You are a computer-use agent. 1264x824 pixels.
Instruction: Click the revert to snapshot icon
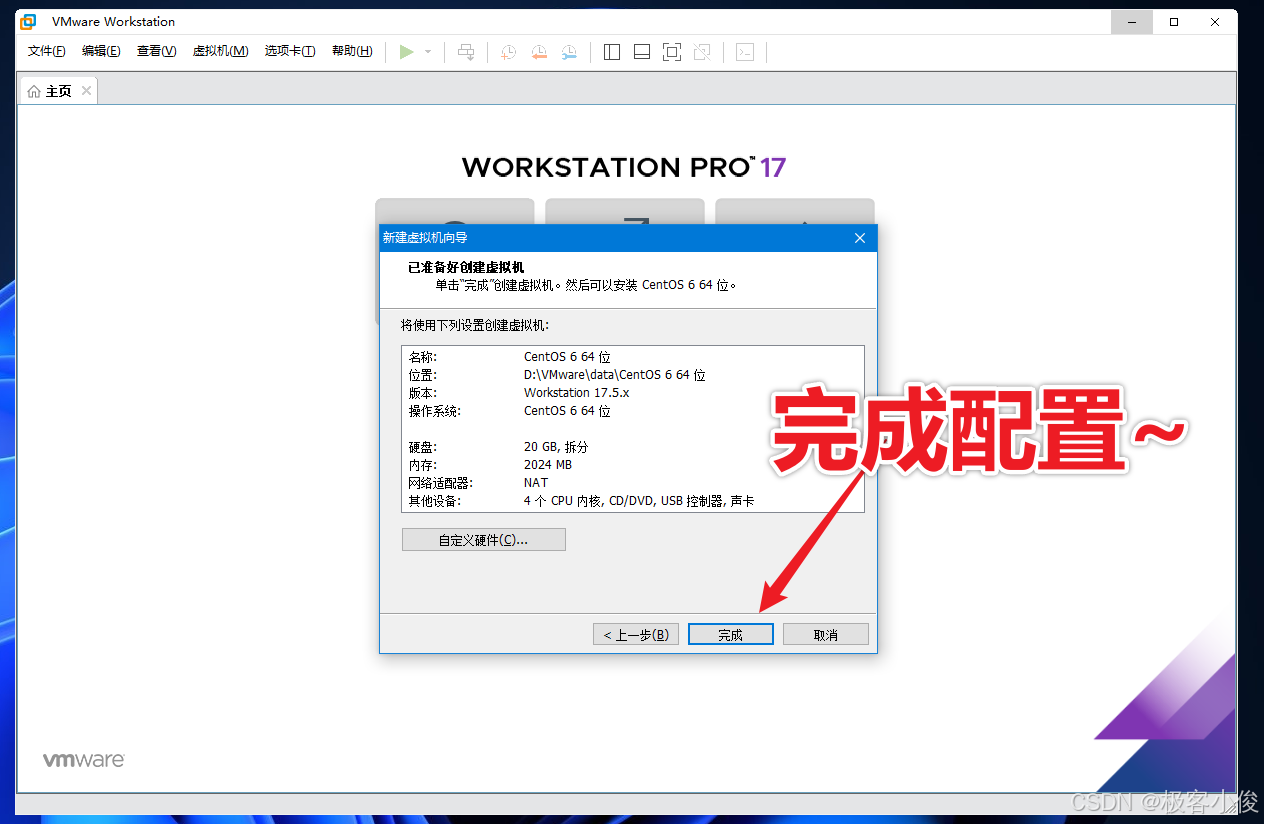pos(539,52)
